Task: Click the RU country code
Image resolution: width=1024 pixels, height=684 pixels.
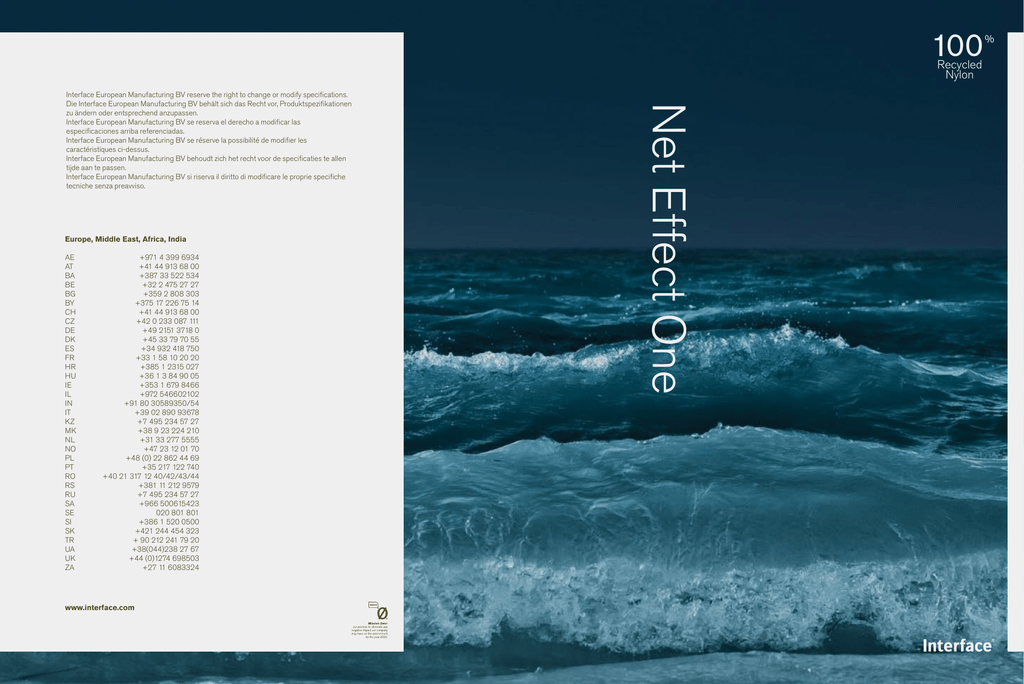Action: click(x=70, y=495)
